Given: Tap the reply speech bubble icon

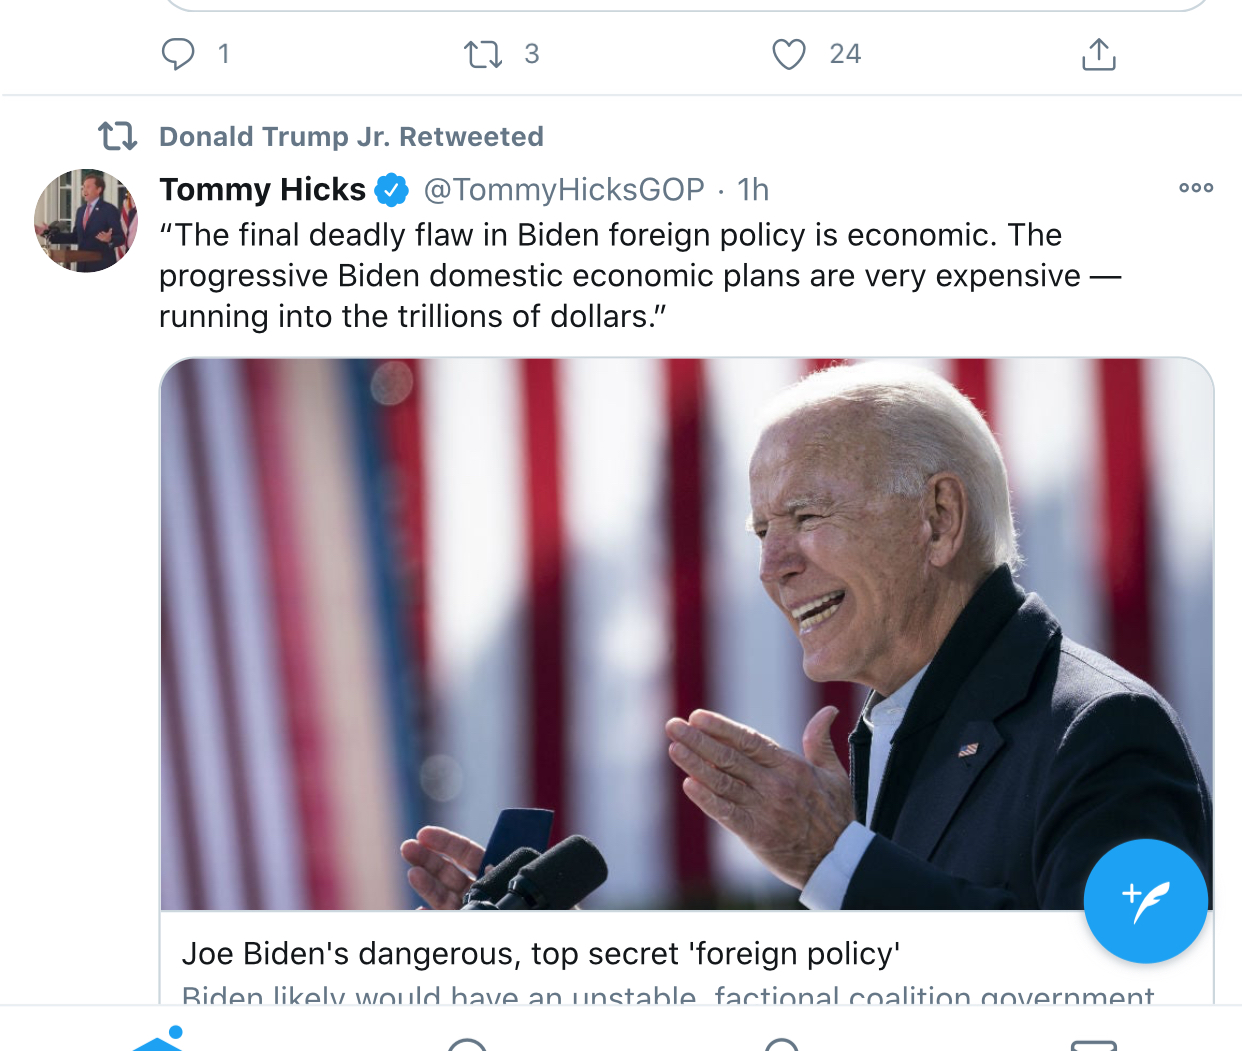Looking at the screenshot, I should point(178,53).
